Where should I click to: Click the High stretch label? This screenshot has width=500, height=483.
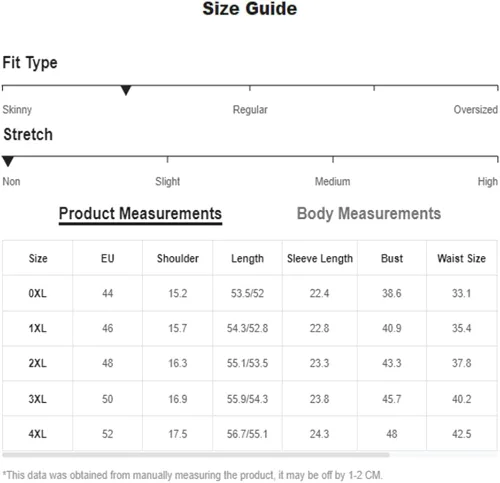488,182
